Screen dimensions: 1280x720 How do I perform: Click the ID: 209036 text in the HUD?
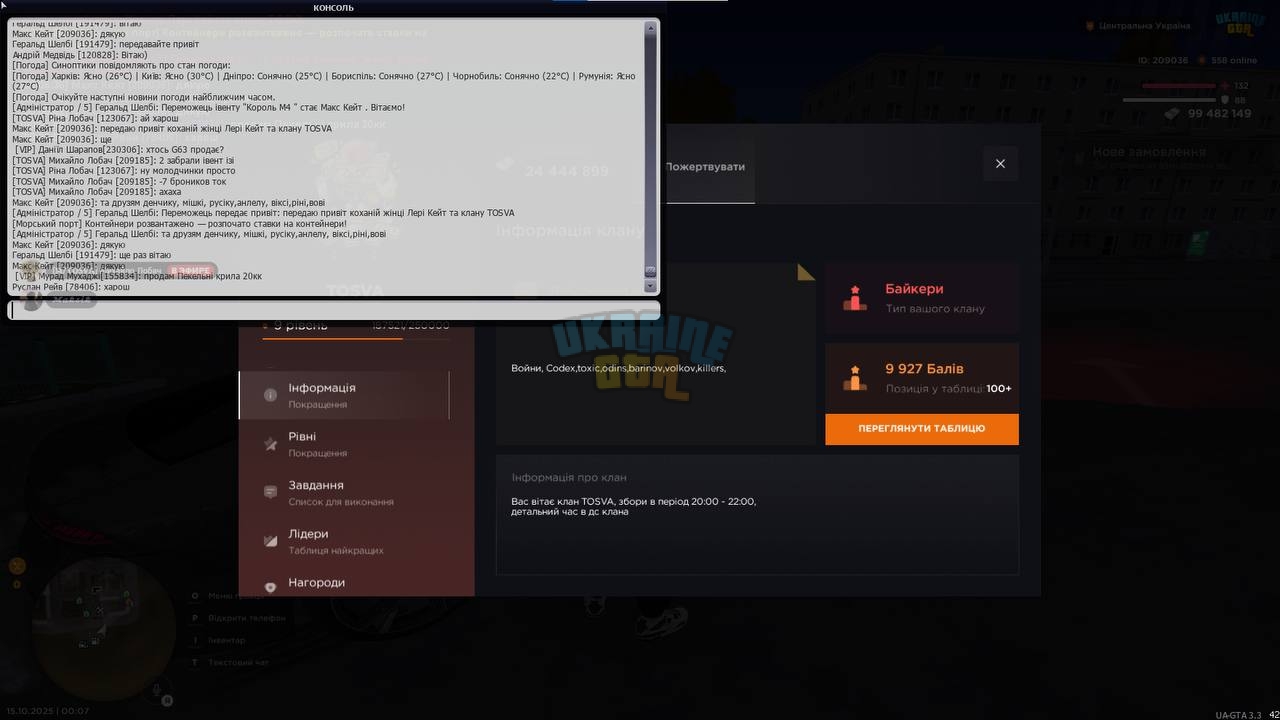(x=1163, y=60)
